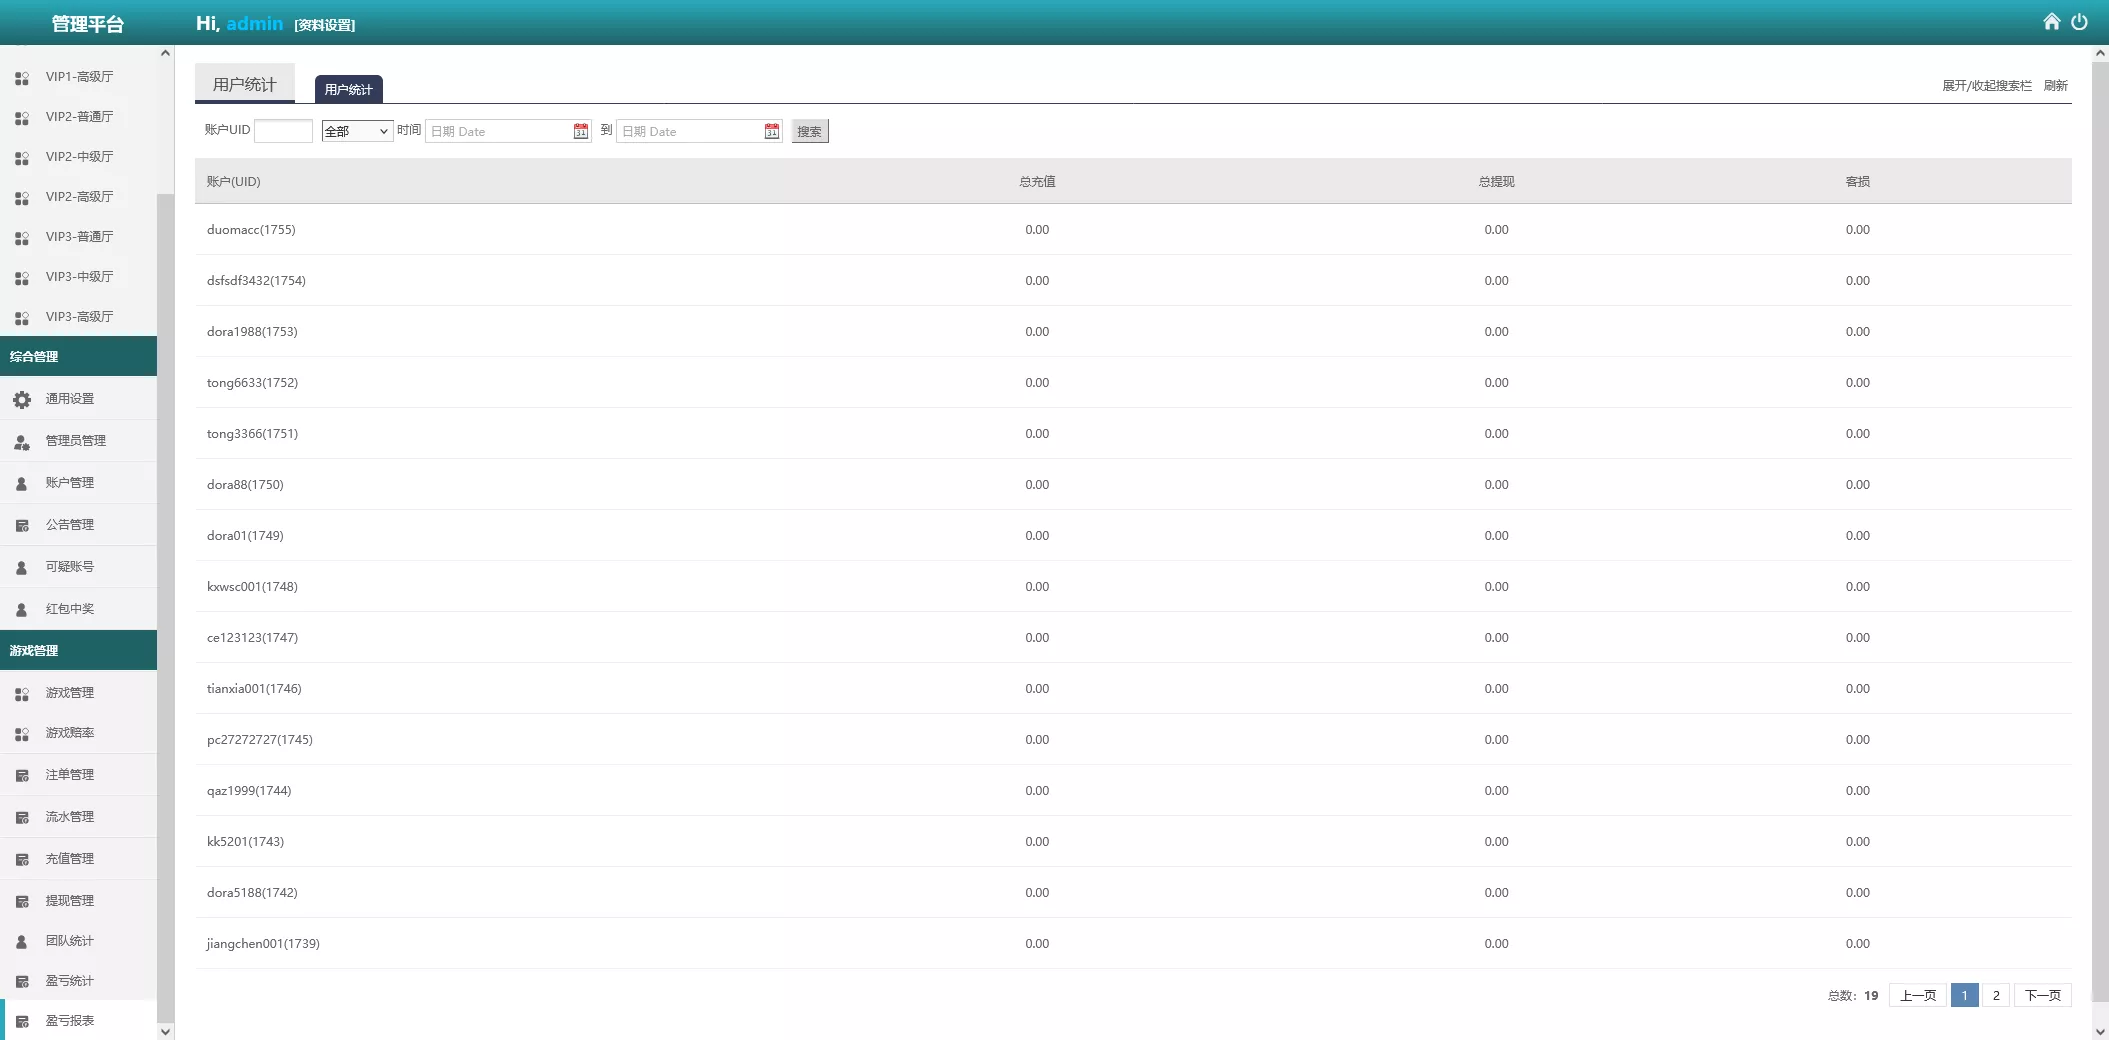Collapse the 游戏管理 section header
This screenshot has height=1040, width=2109.
pyautogui.click(x=78, y=650)
